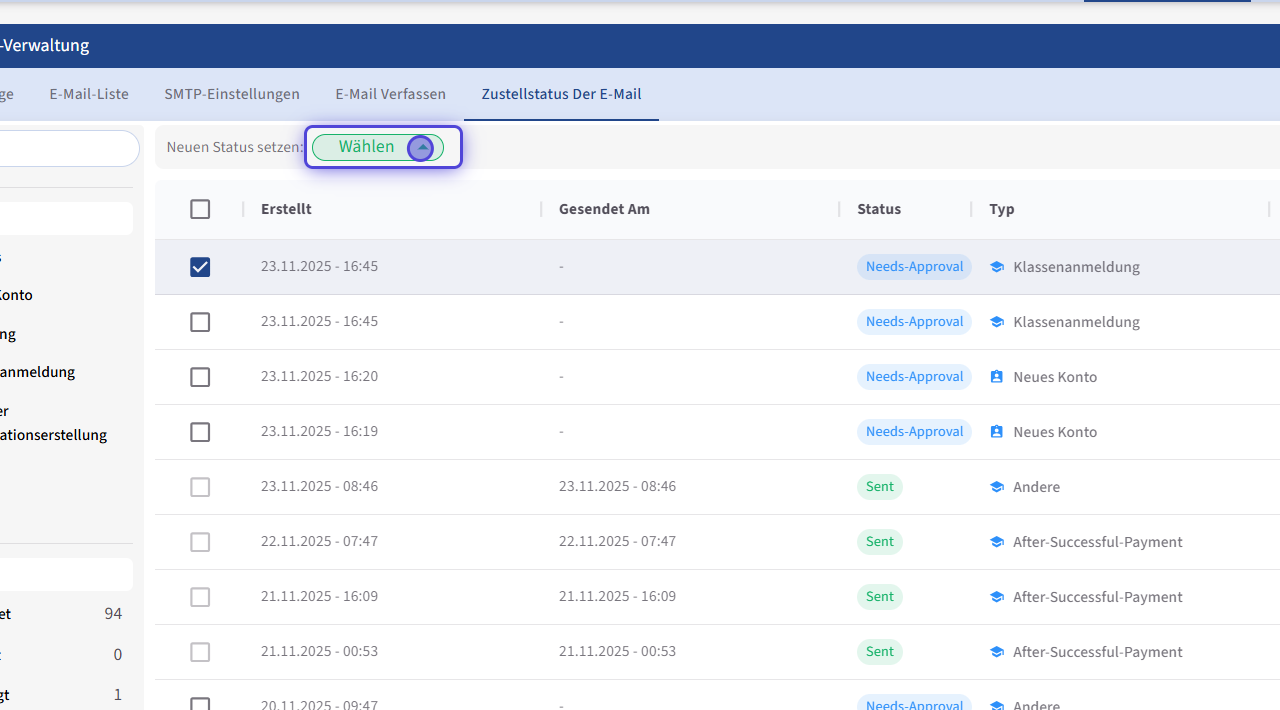The image size is (1280, 710).
Task: Sort by the Erstellt column header
Action: pos(286,209)
